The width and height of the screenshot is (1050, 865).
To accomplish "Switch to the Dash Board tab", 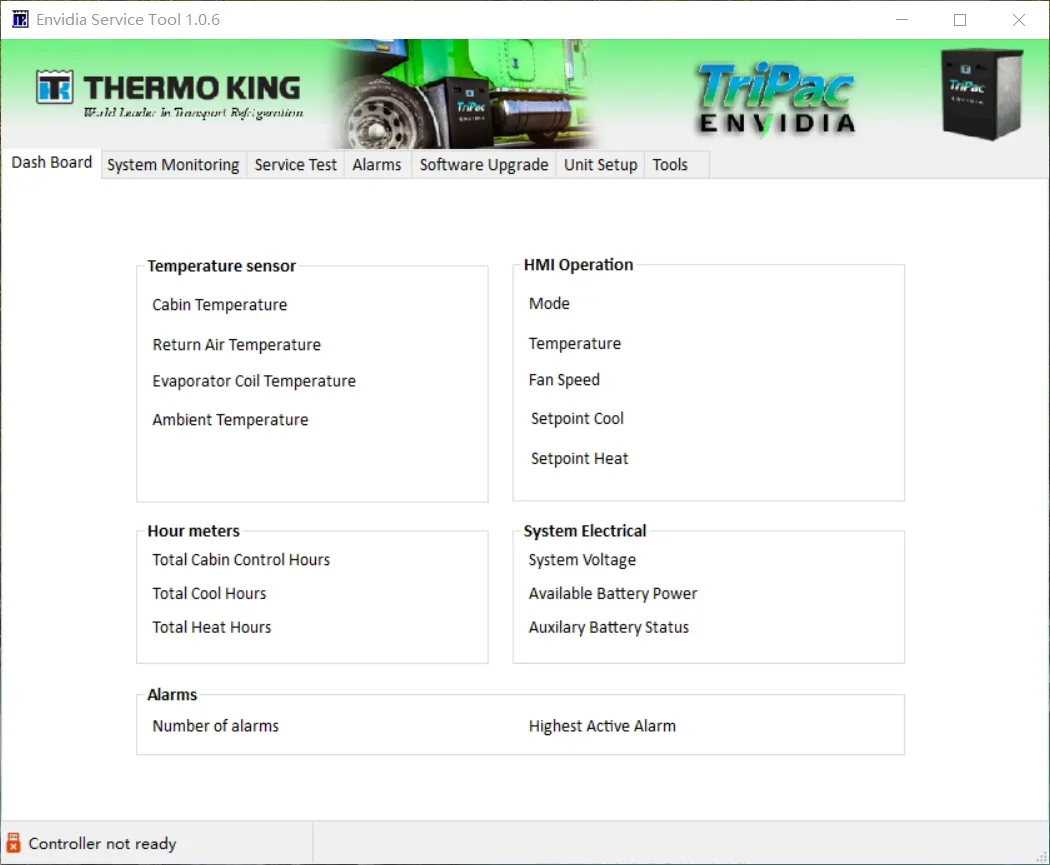I will 52,163.
